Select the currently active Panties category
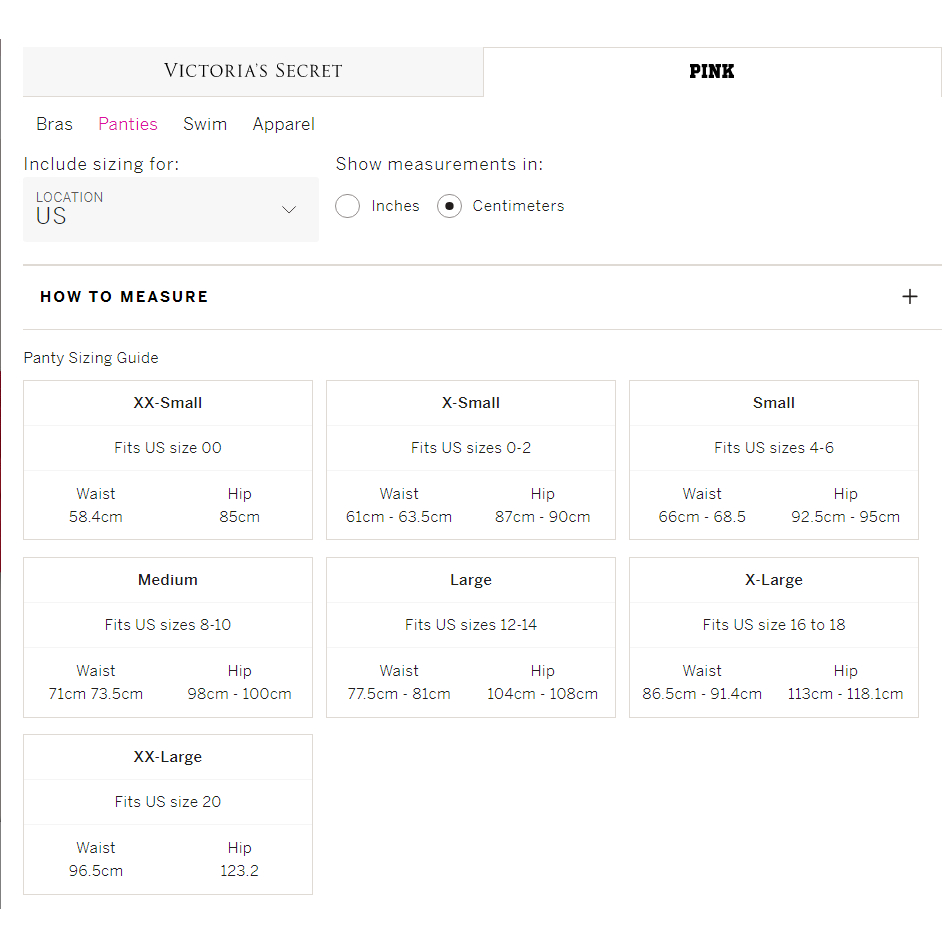The image size is (948, 948). [127, 124]
